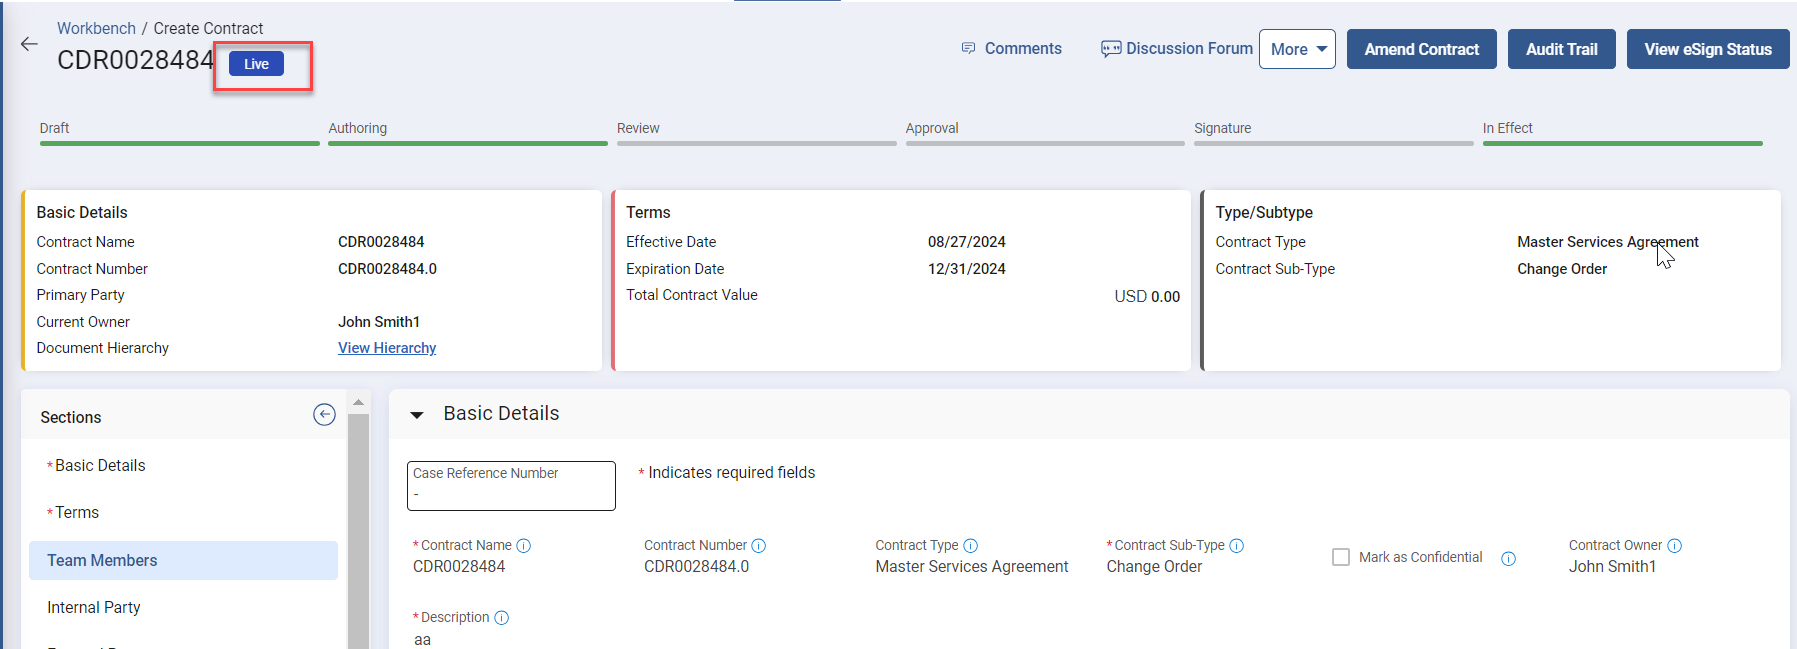Click the In Effect progress stage bar
Screen dimensions: 1797x649
[x=1622, y=143]
